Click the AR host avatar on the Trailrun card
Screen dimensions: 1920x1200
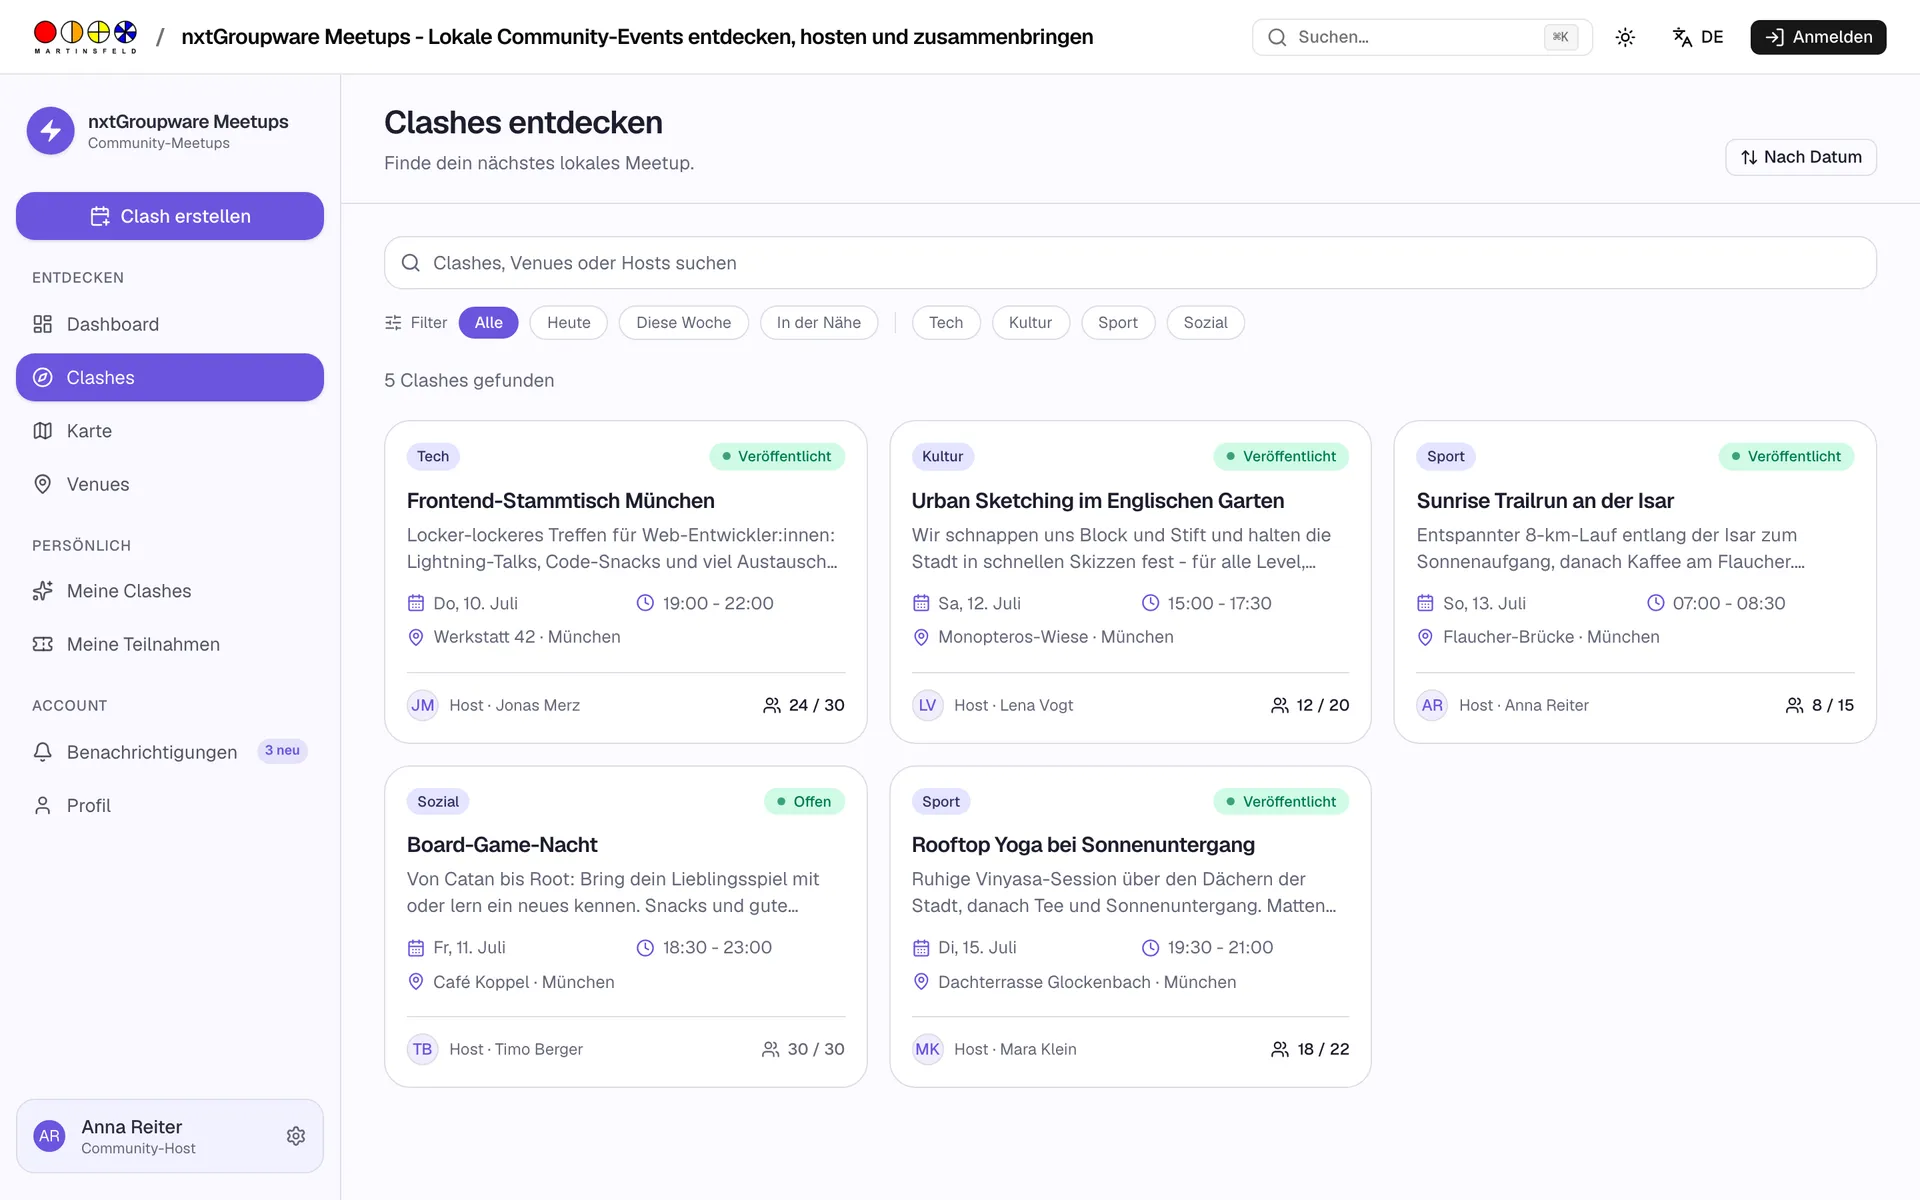1432,705
